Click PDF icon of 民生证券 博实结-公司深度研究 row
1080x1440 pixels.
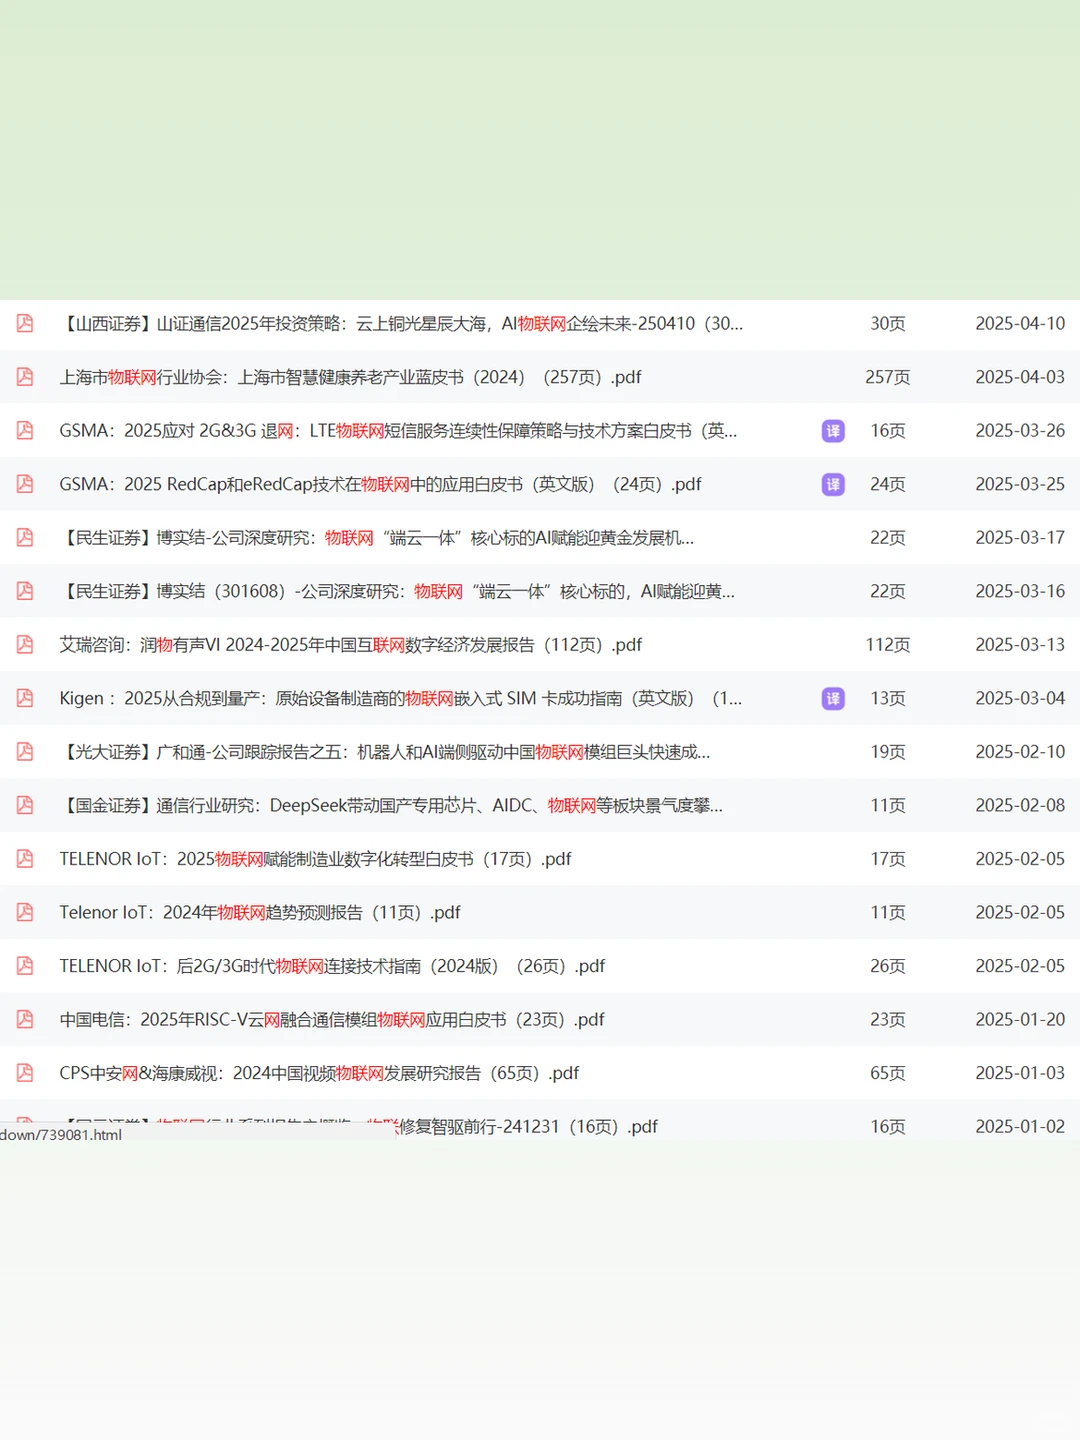25,537
